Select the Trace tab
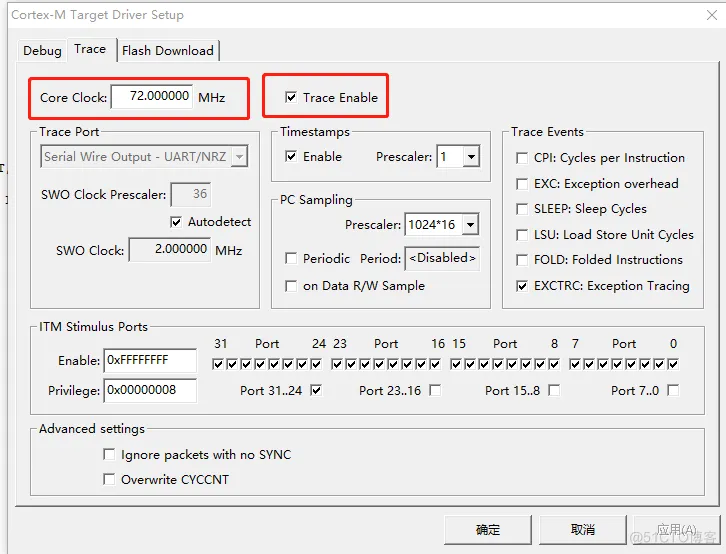 (x=90, y=49)
